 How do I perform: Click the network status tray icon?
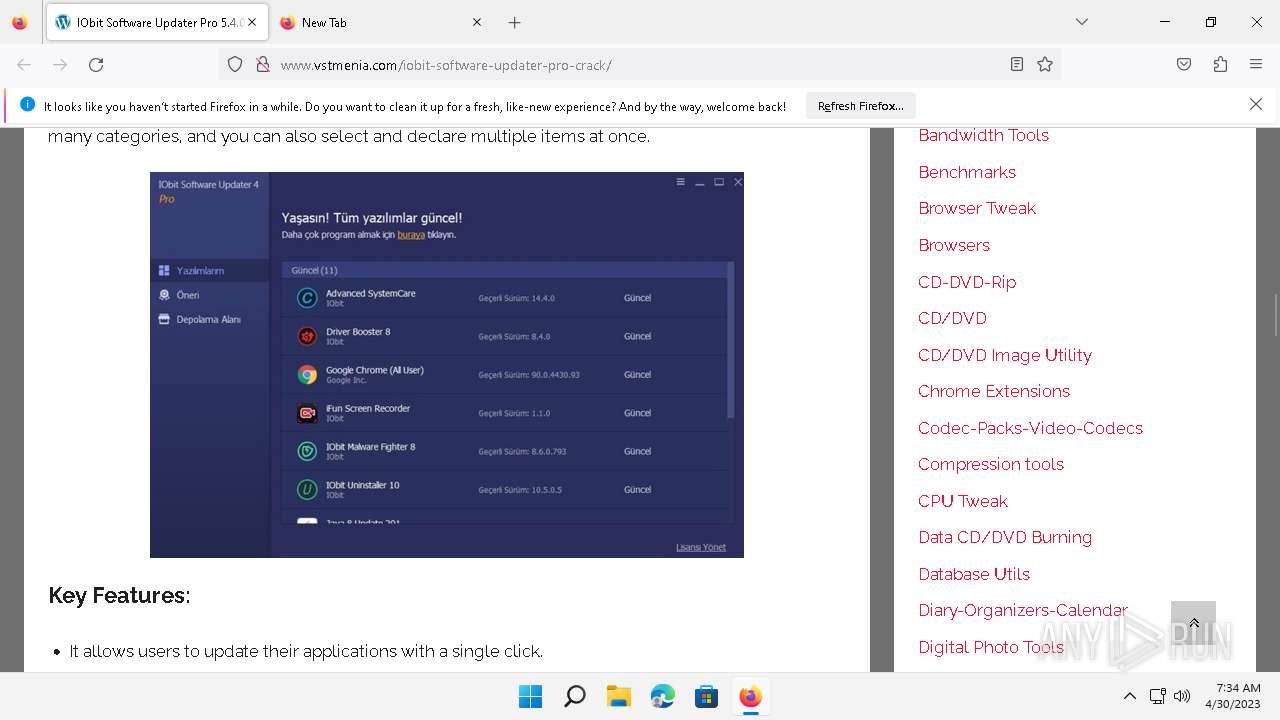1157,696
